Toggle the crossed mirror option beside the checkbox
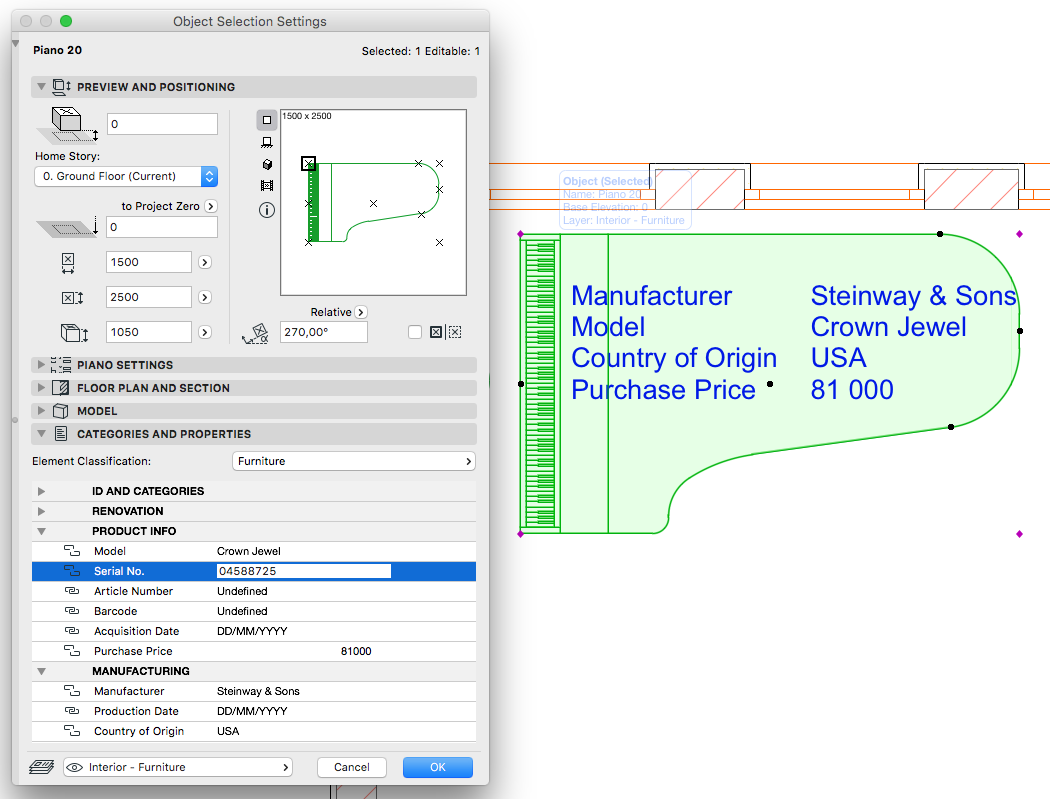Image resolution: width=1050 pixels, height=799 pixels. pyautogui.click(x=435, y=331)
